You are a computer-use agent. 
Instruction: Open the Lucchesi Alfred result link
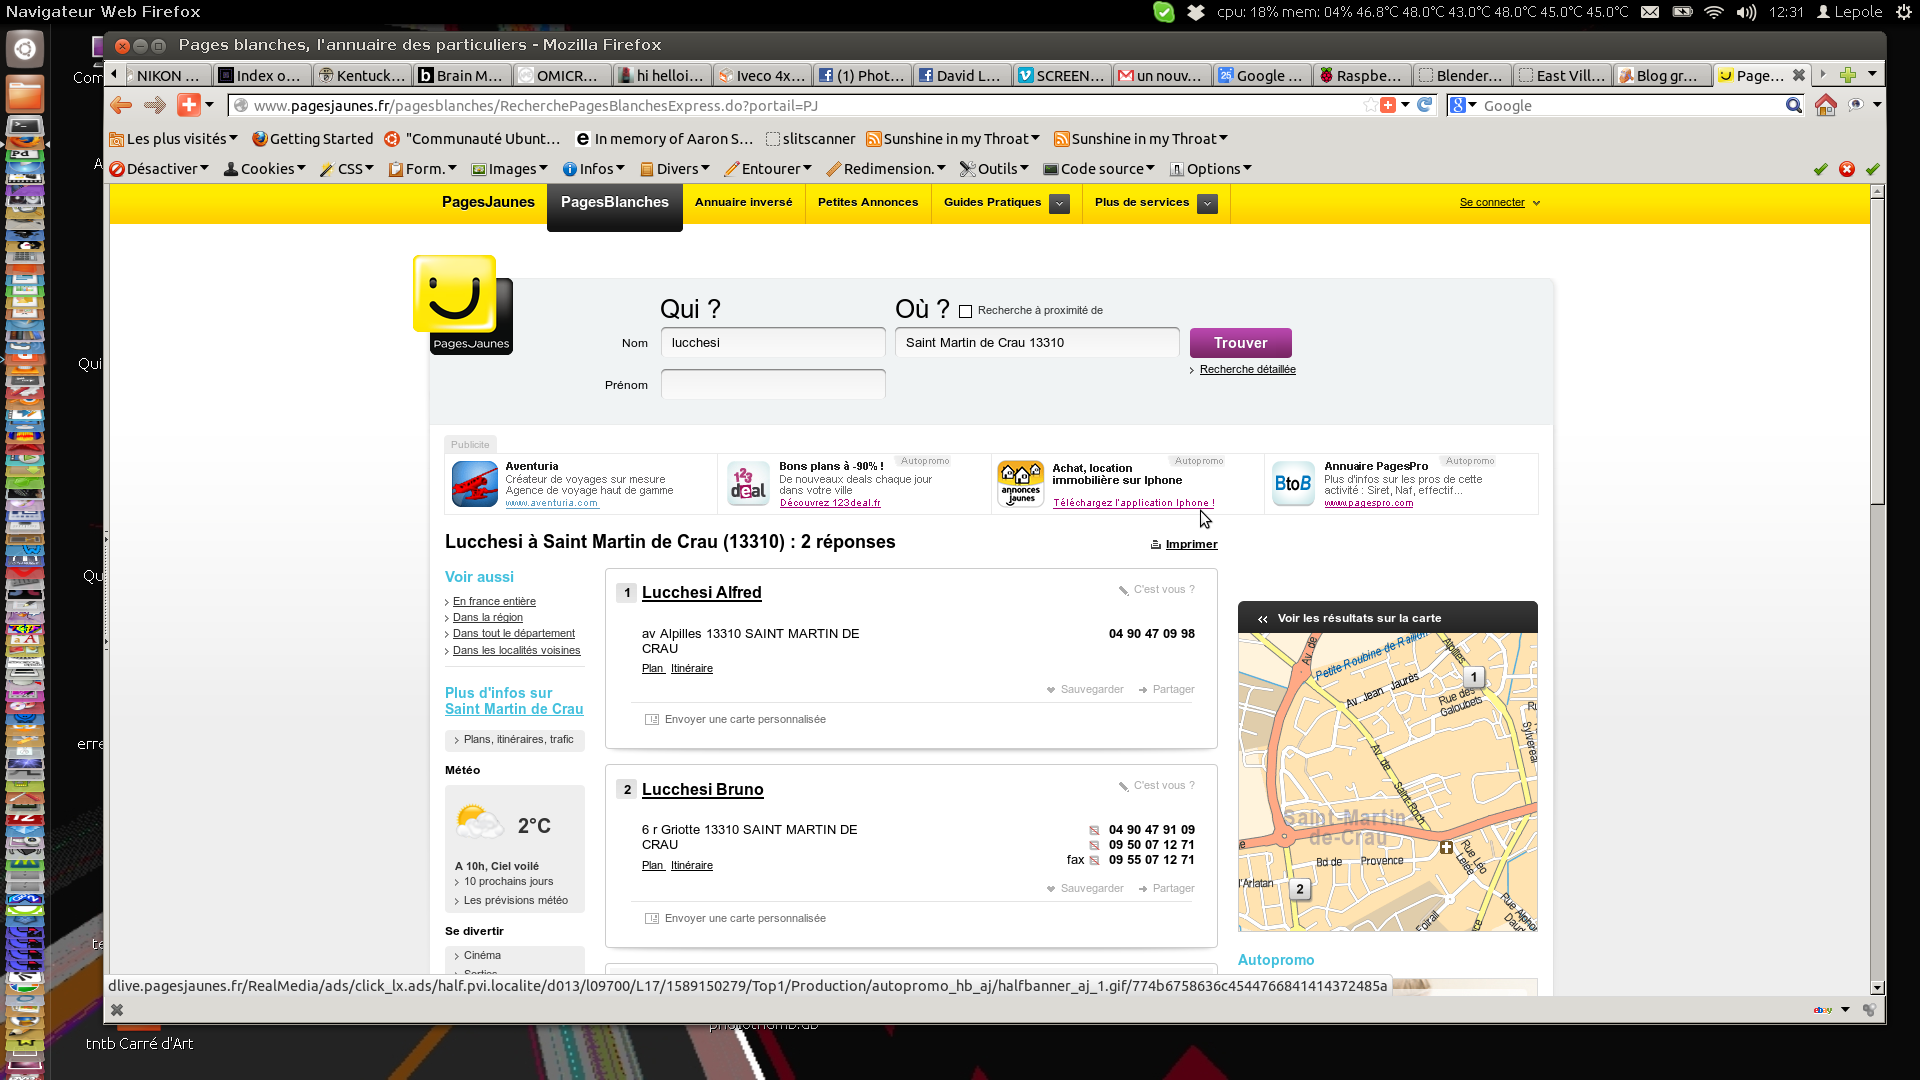[x=701, y=593]
